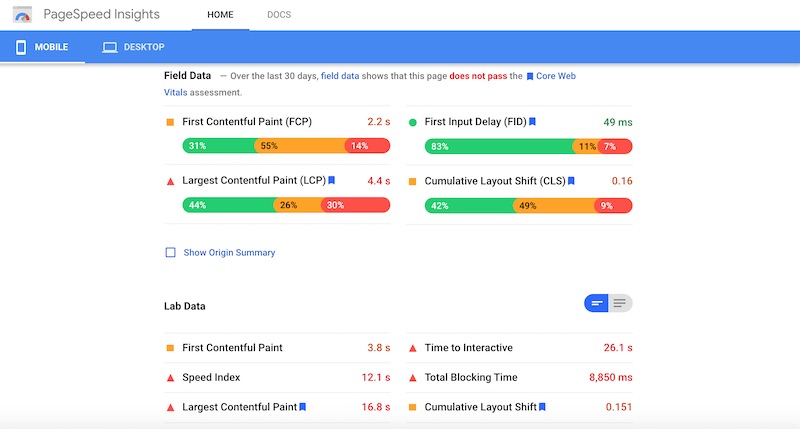Select the expanded Lab Data view toggle
This screenshot has height=429, width=800.
tap(620, 304)
